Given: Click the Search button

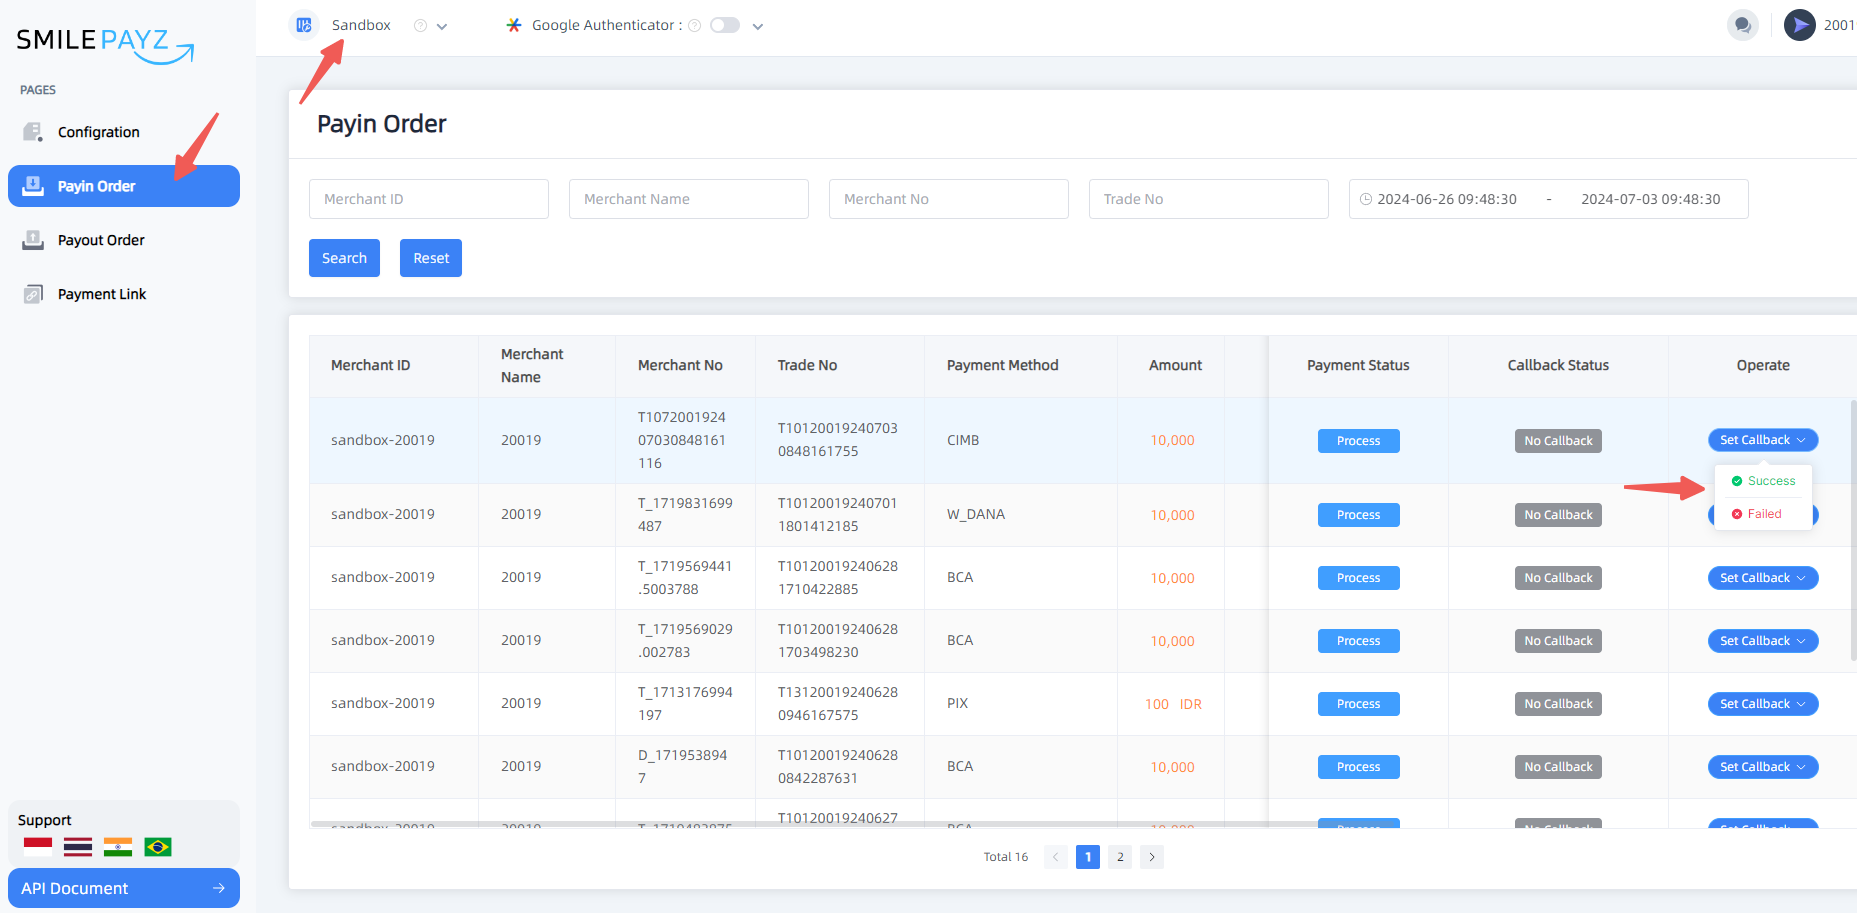Looking at the screenshot, I should pos(344,258).
